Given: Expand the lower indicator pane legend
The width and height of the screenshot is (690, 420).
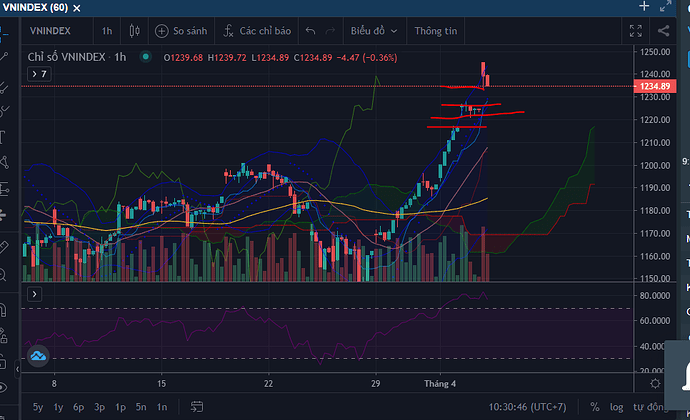Looking at the screenshot, I should pos(34,294).
